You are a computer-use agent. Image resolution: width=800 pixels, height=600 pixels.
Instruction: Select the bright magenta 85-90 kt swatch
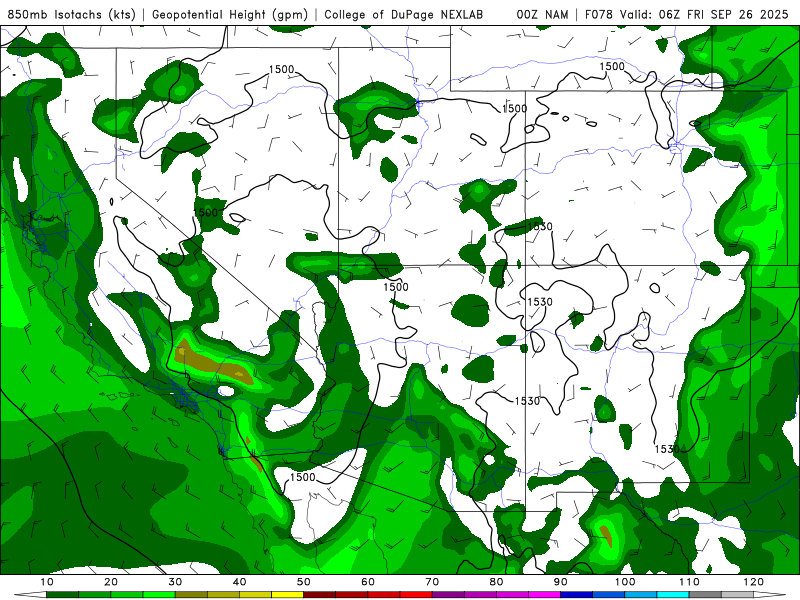point(544,595)
